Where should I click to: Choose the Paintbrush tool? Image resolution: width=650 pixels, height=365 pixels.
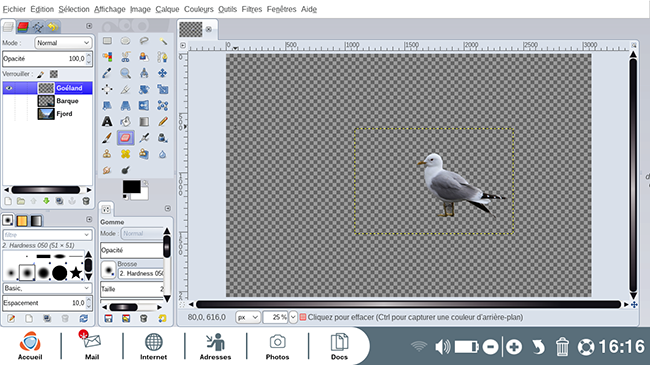107,138
